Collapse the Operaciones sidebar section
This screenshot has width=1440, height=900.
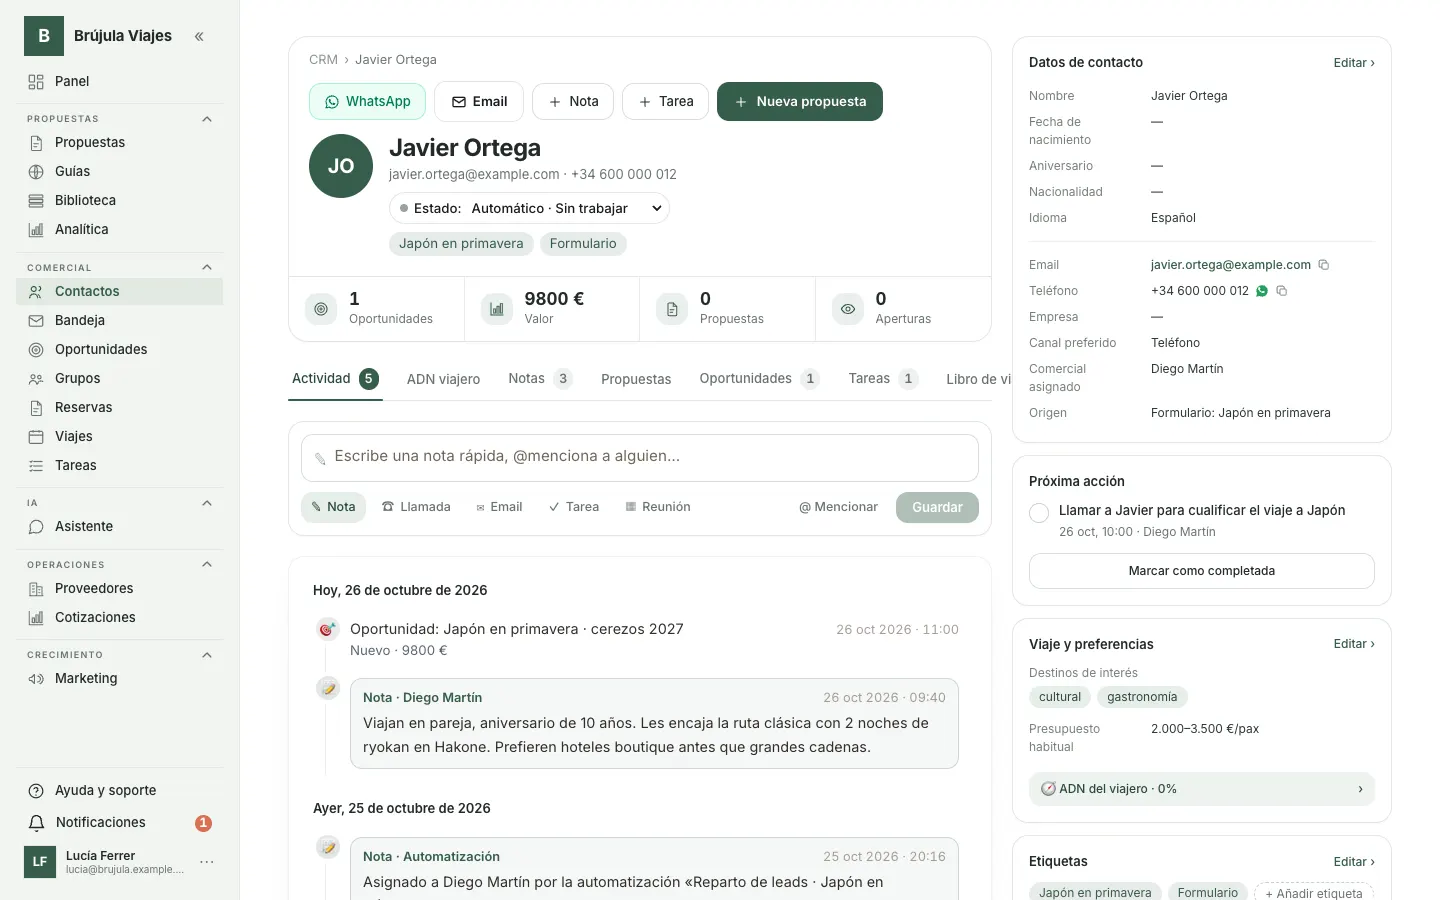[x=207, y=565]
